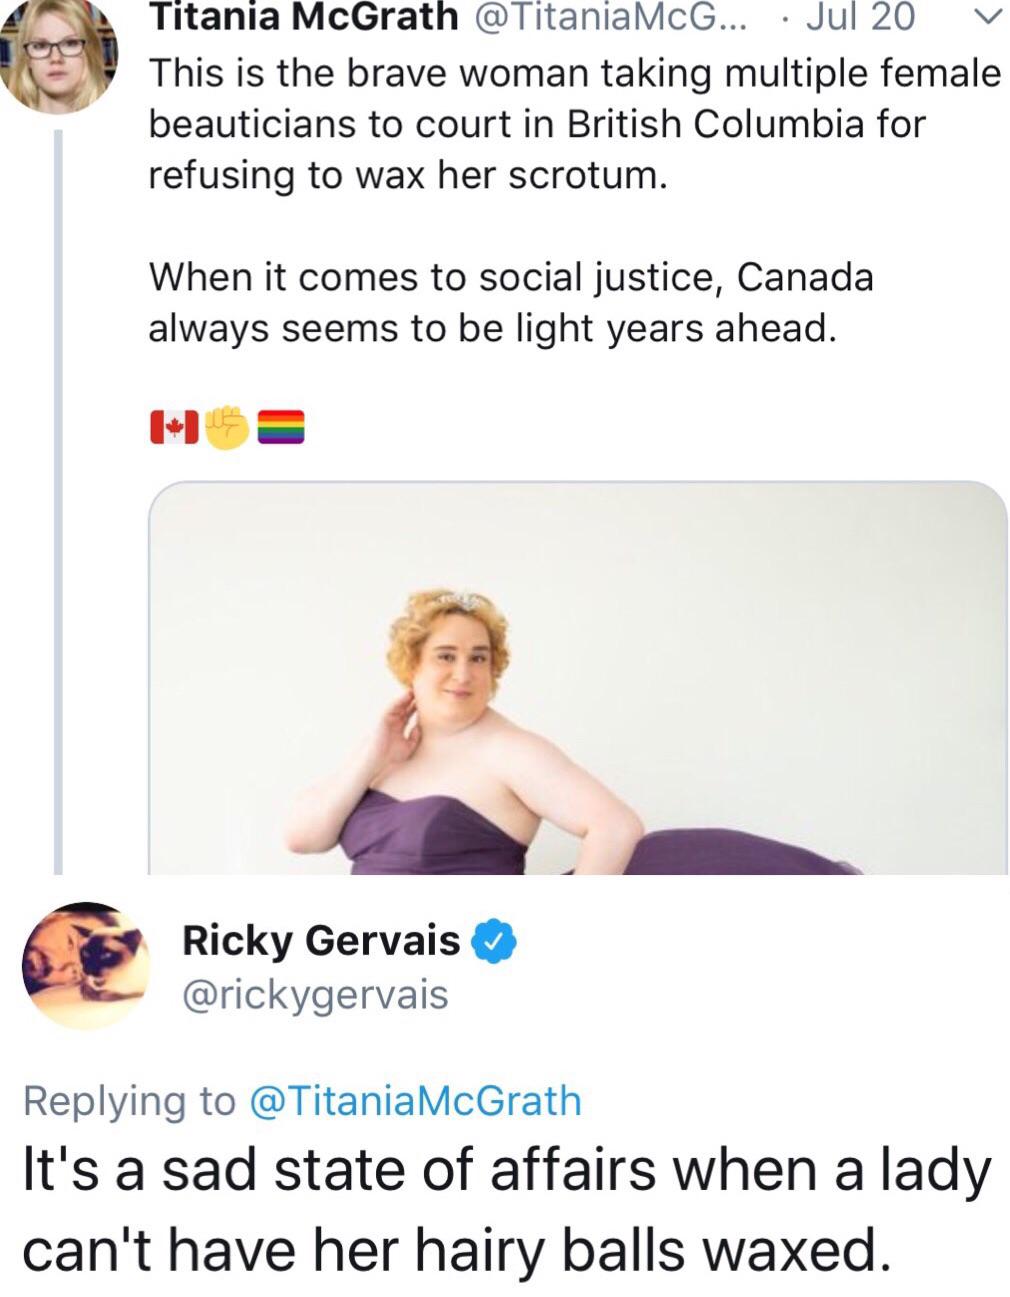Click the rainbow flag emoji

[x=281, y=428]
